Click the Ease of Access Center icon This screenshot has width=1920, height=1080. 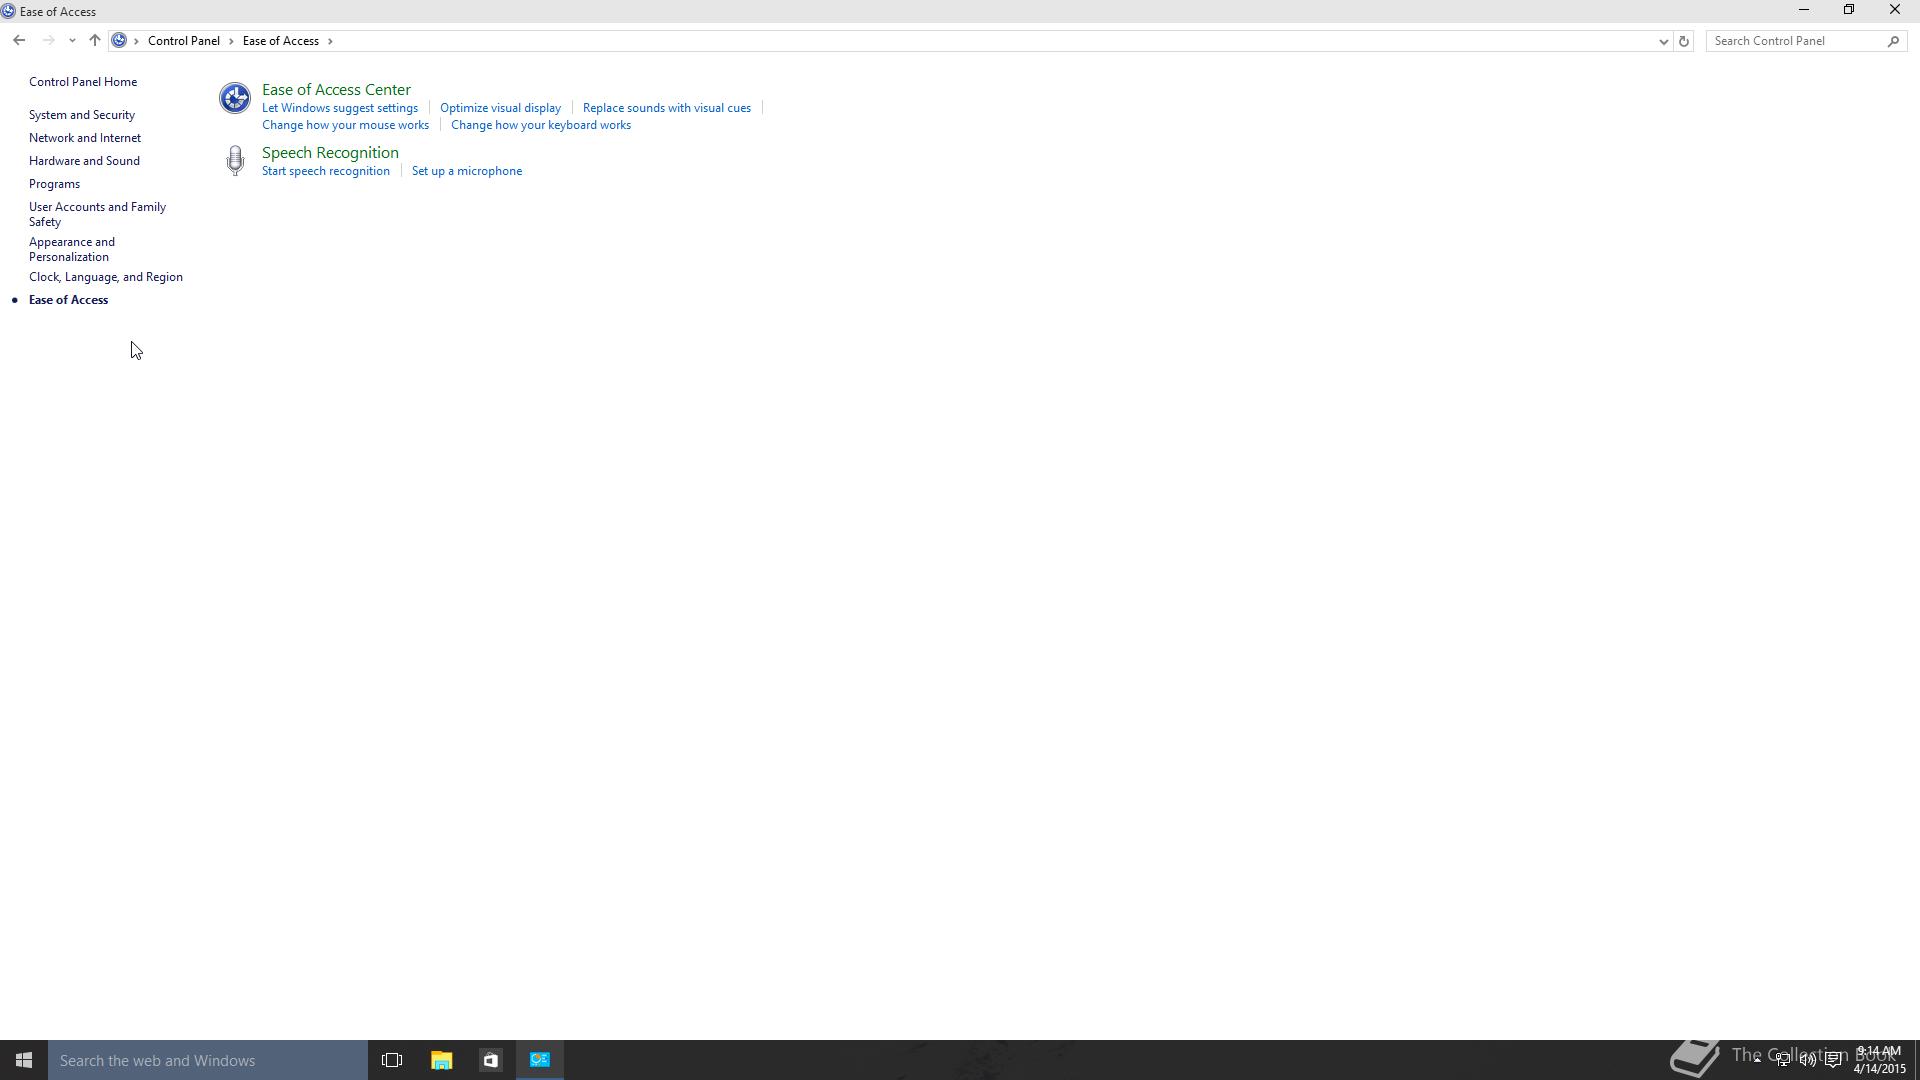[x=235, y=98]
